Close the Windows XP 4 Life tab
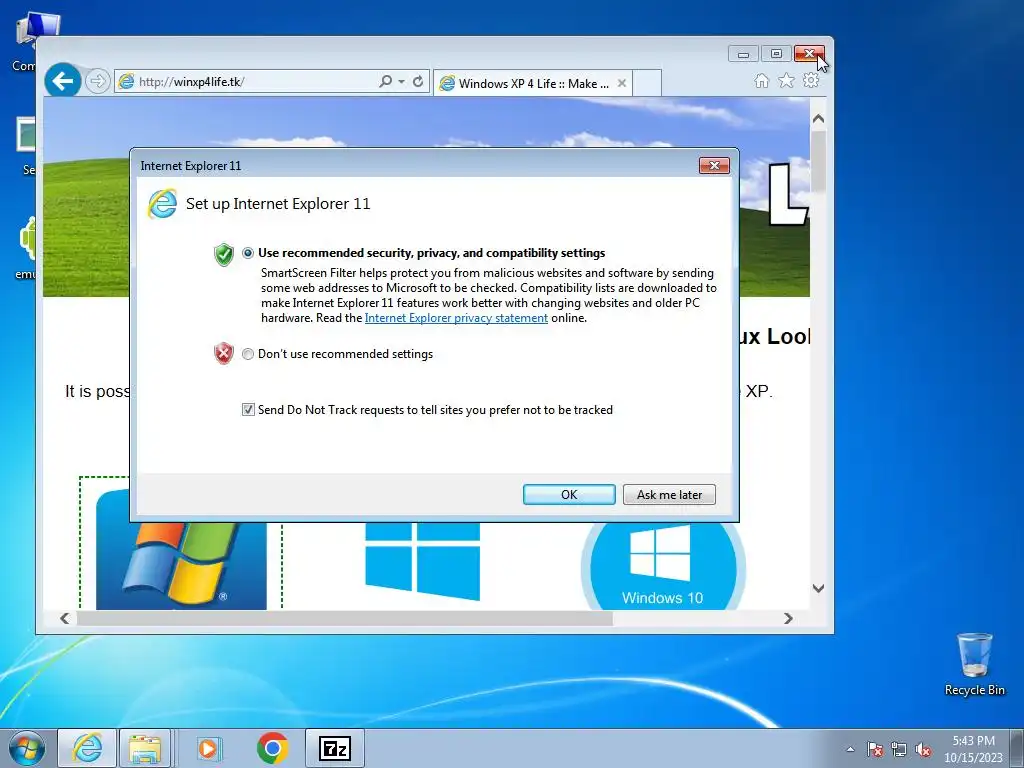Image resolution: width=1024 pixels, height=768 pixels. pyautogui.click(x=622, y=83)
